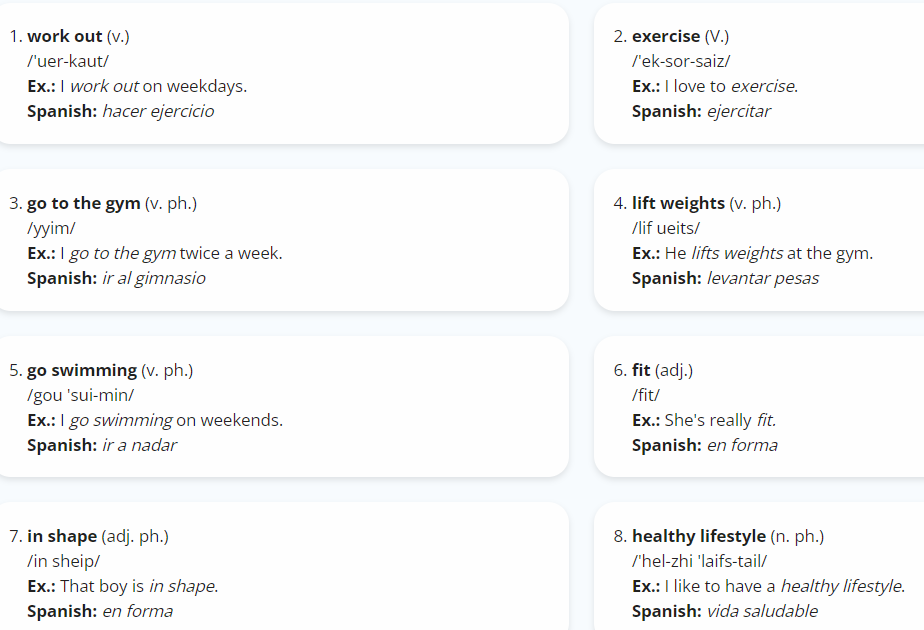Click the pronunciation '/'ek-sor-saiz/'
Viewport: 924px width, 630px height.
pos(681,61)
